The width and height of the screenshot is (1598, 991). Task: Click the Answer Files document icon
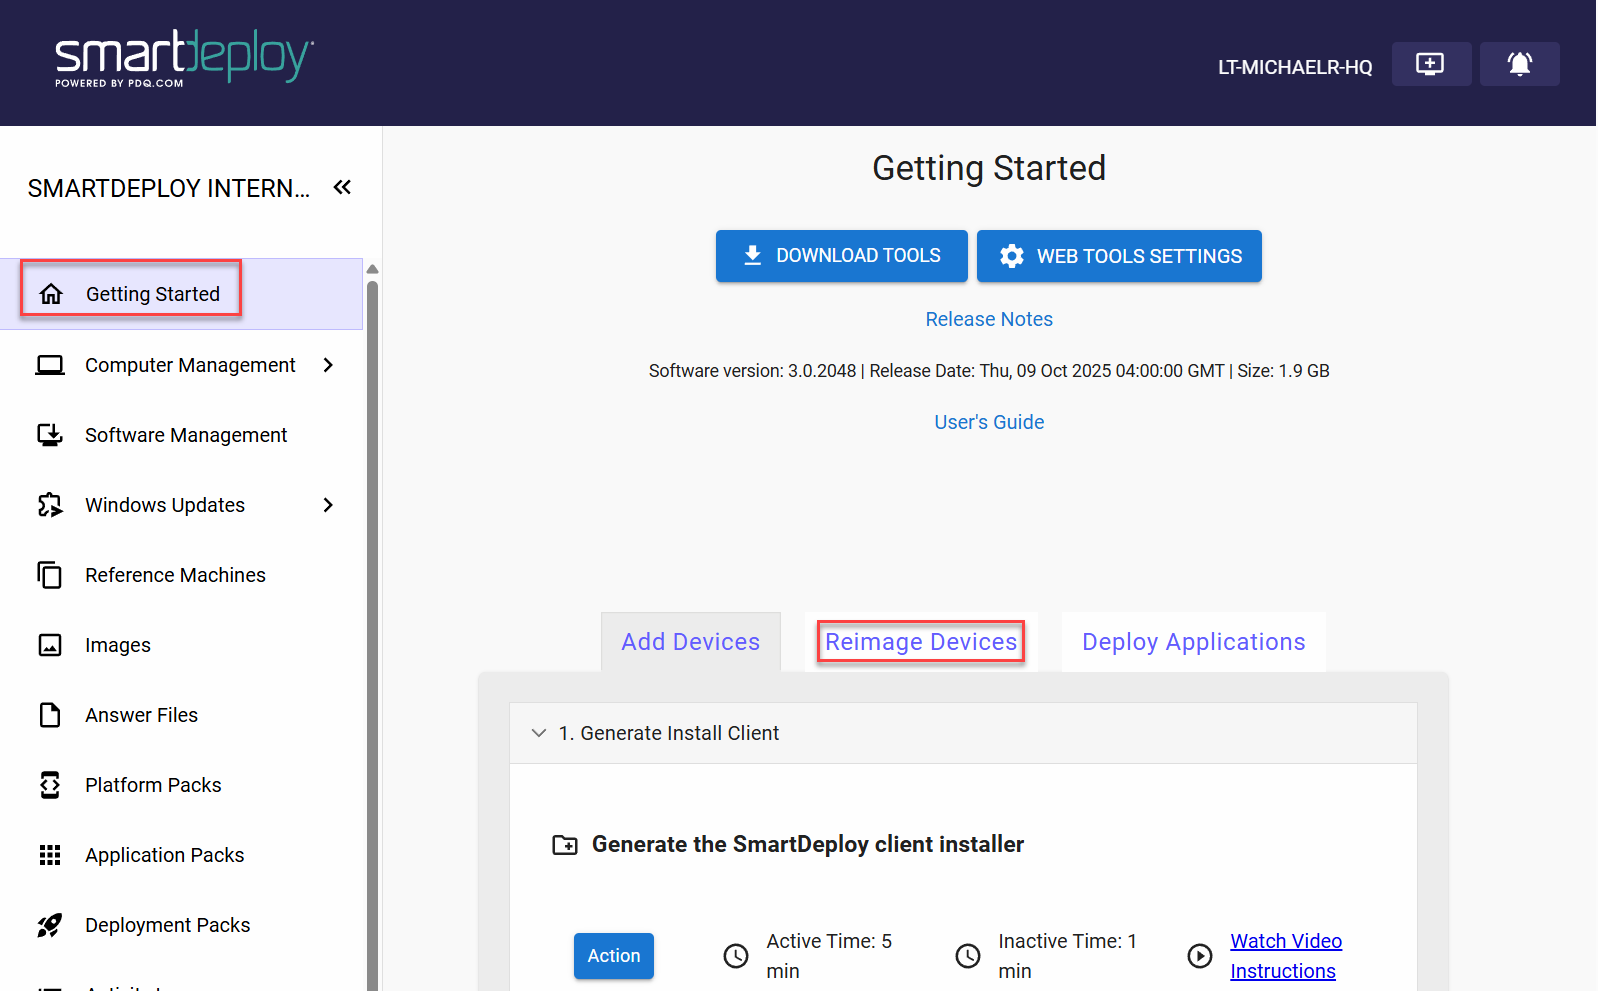50,715
